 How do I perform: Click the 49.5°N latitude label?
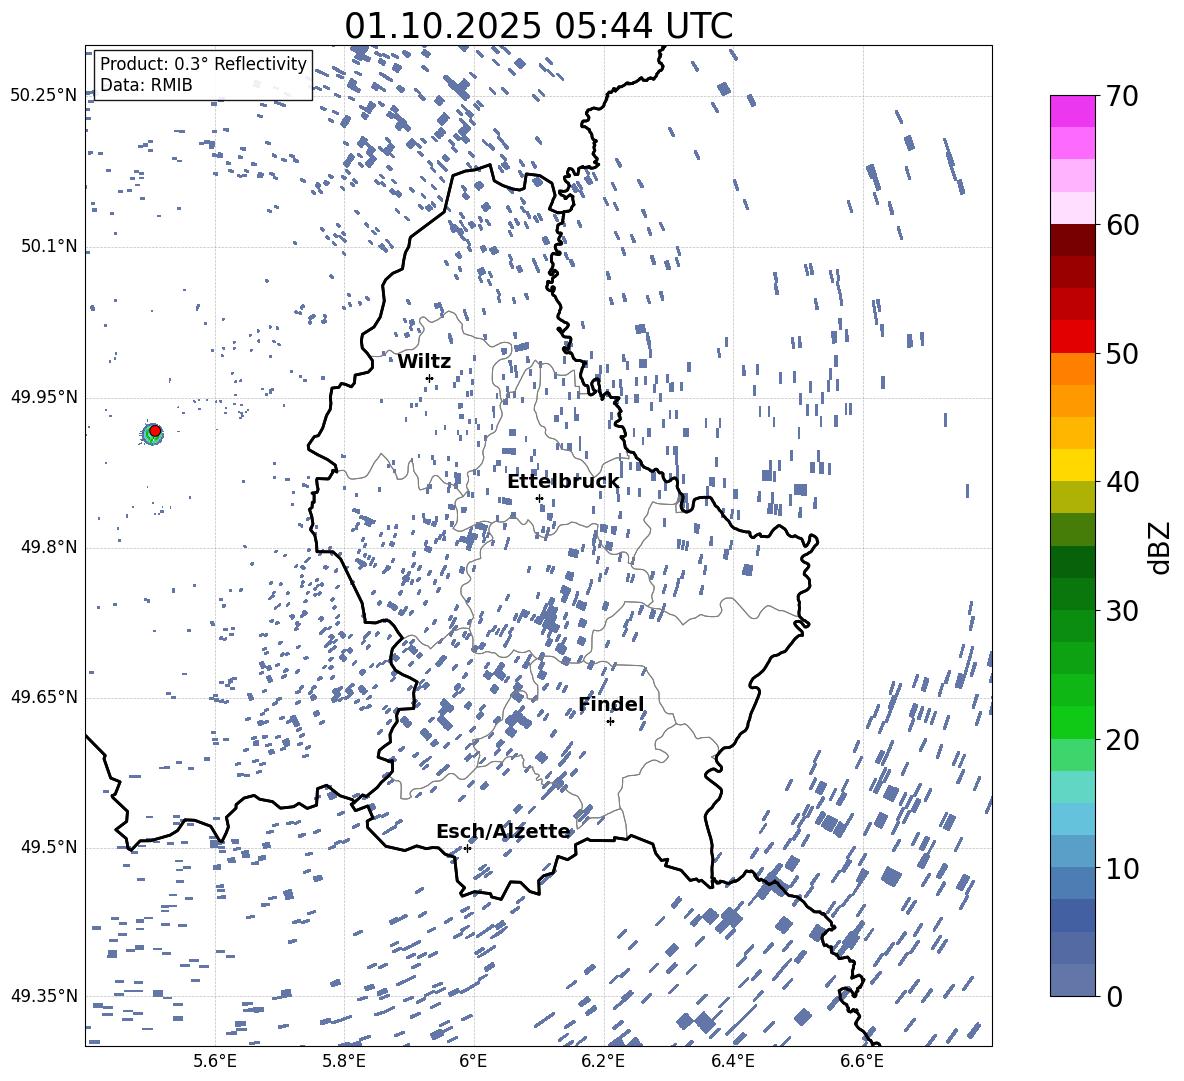(49, 847)
